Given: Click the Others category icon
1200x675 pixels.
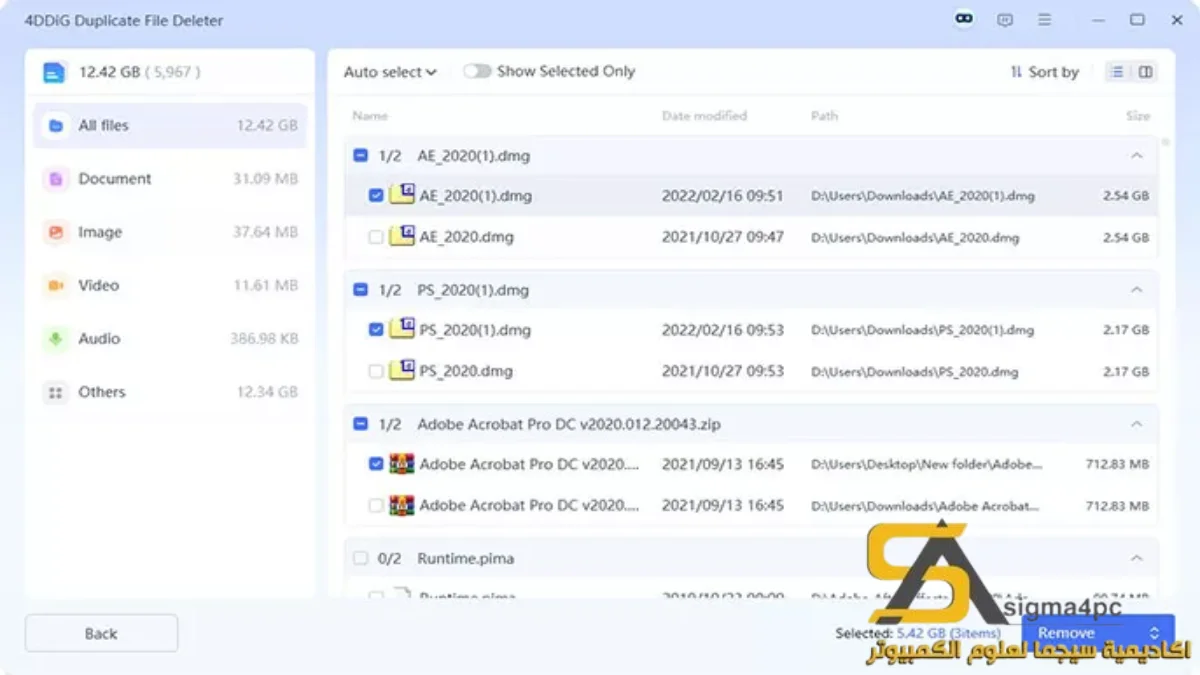Looking at the screenshot, I should (x=56, y=392).
